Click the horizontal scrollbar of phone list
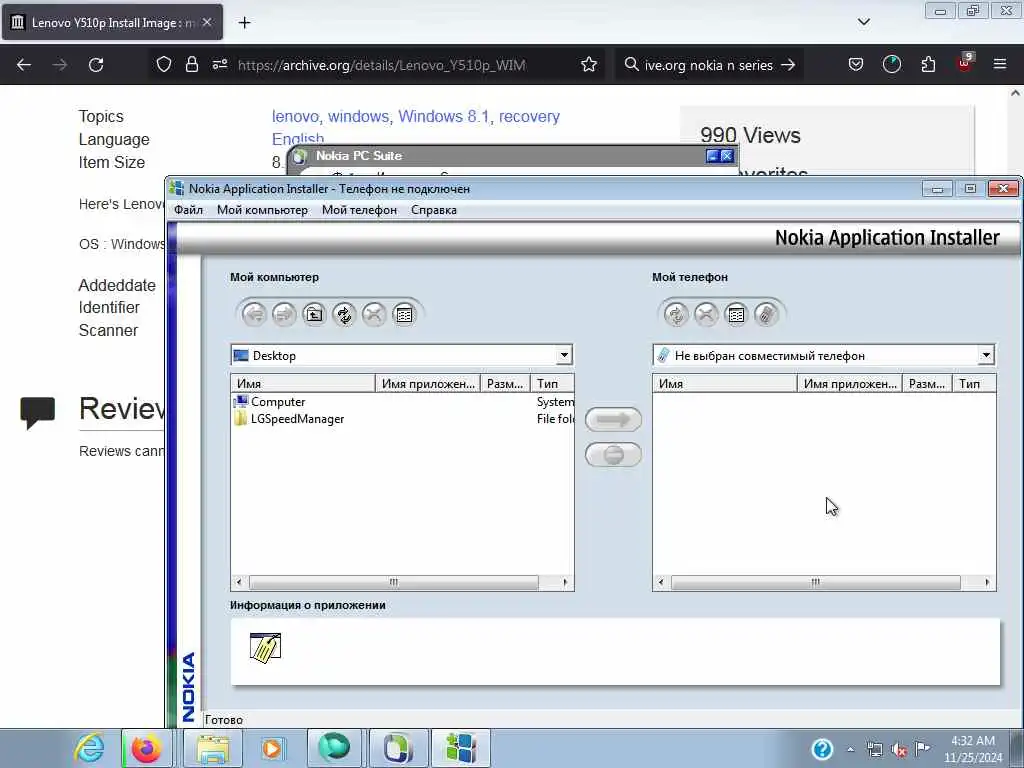Screen dimensions: 1024x768 click(816, 582)
